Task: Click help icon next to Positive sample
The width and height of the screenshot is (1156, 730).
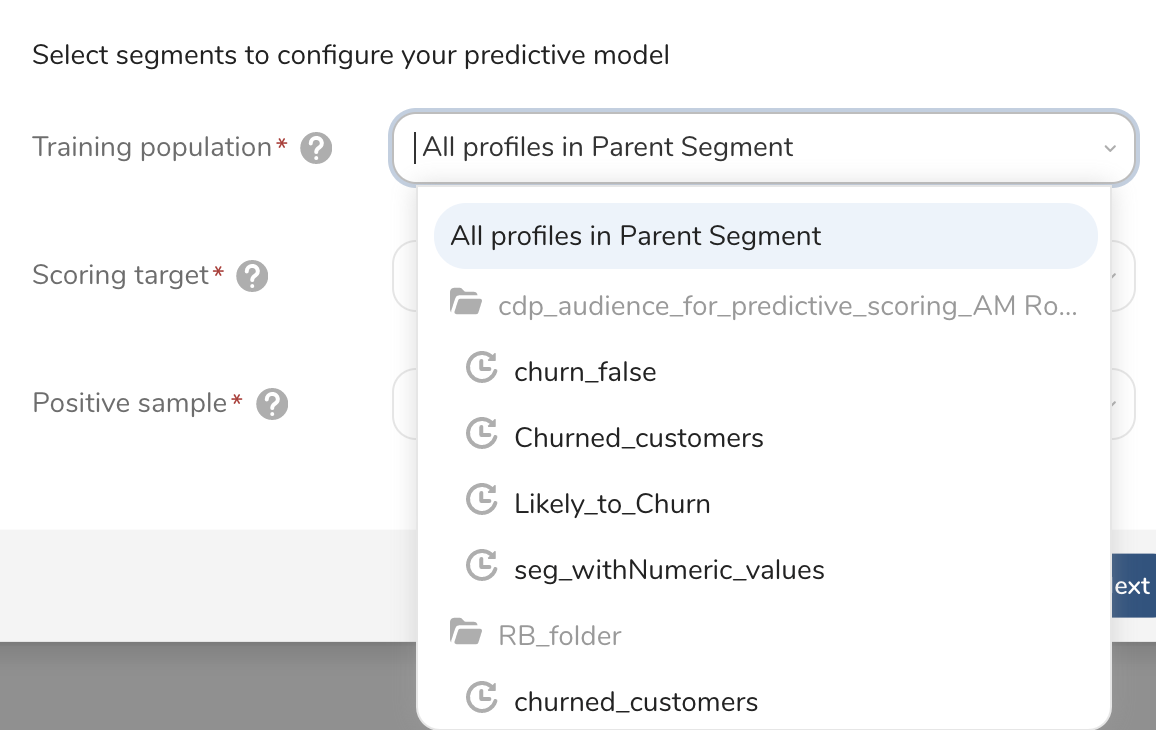Action: tap(272, 404)
